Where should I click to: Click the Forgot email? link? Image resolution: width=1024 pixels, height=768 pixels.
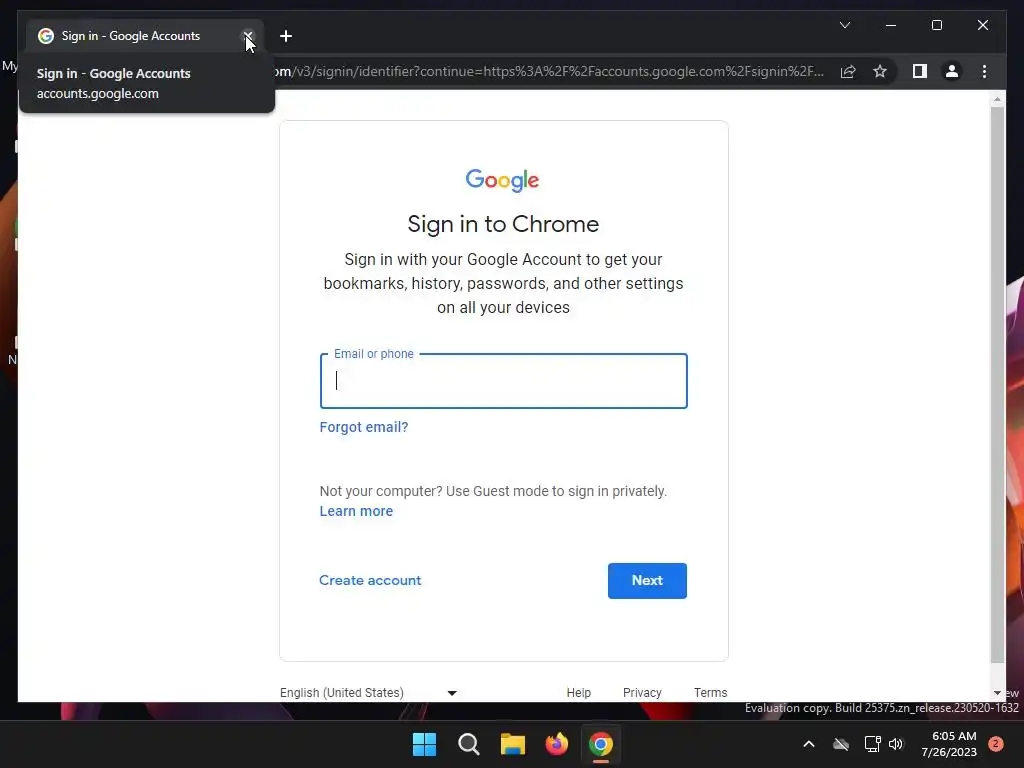pyautogui.click(x=364, y=427)
